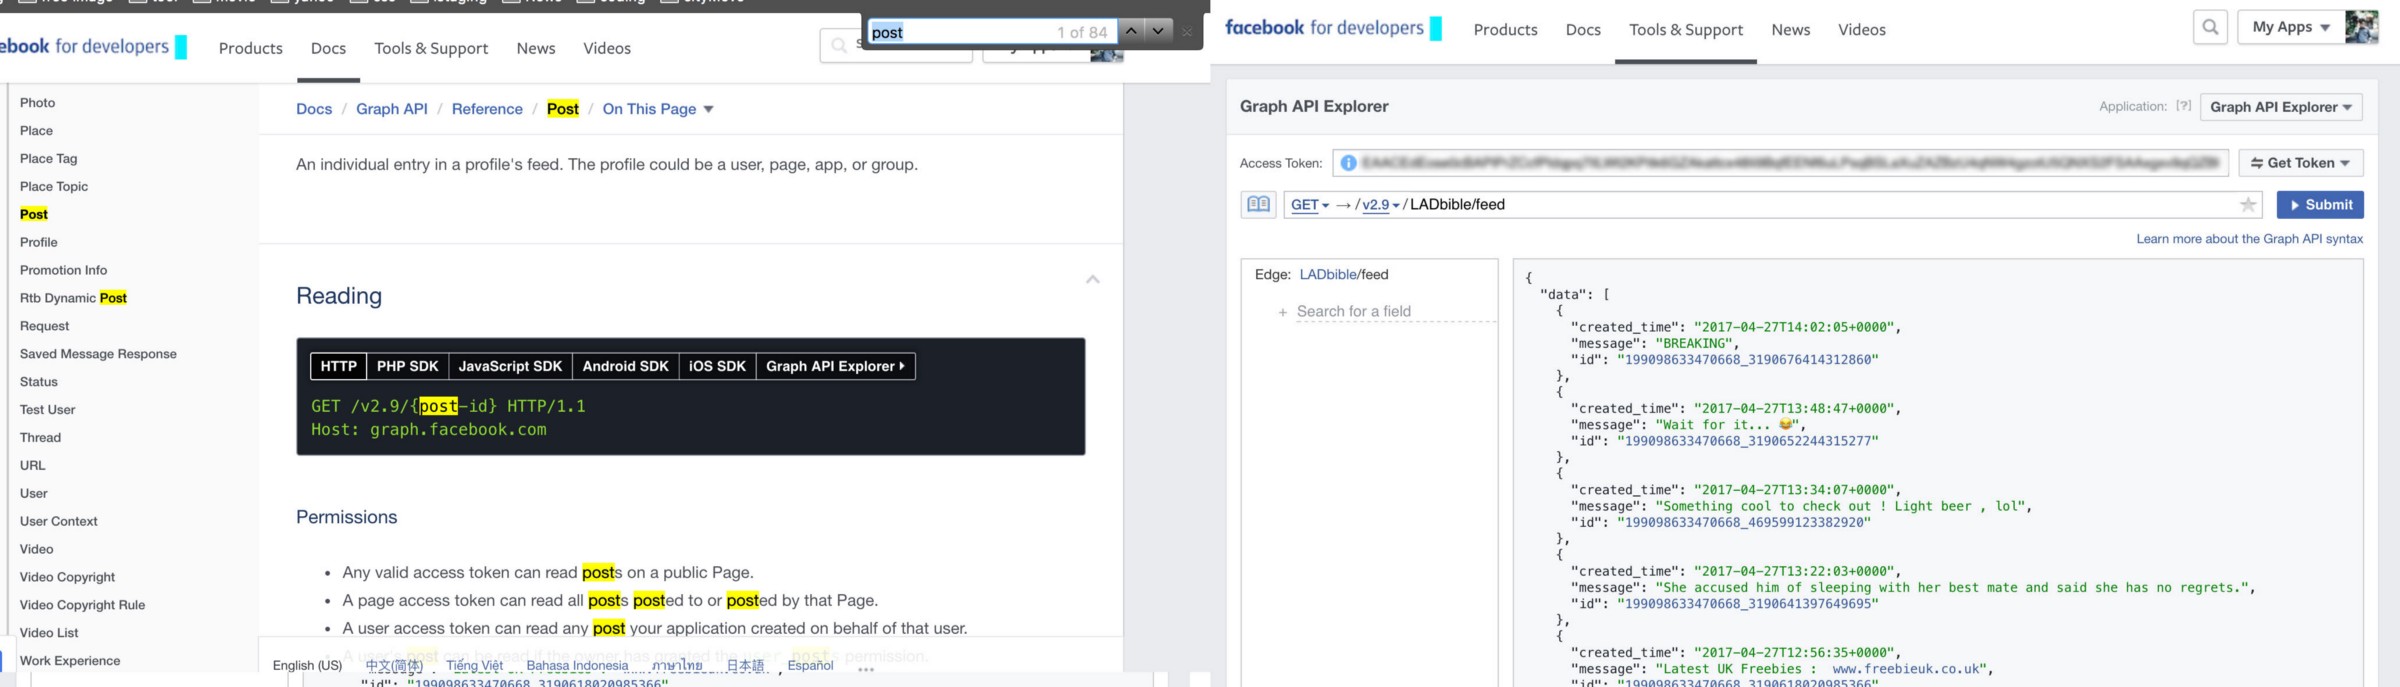Select the HTTP code tab
2400x687 pixels.
(x=339, y=366)
